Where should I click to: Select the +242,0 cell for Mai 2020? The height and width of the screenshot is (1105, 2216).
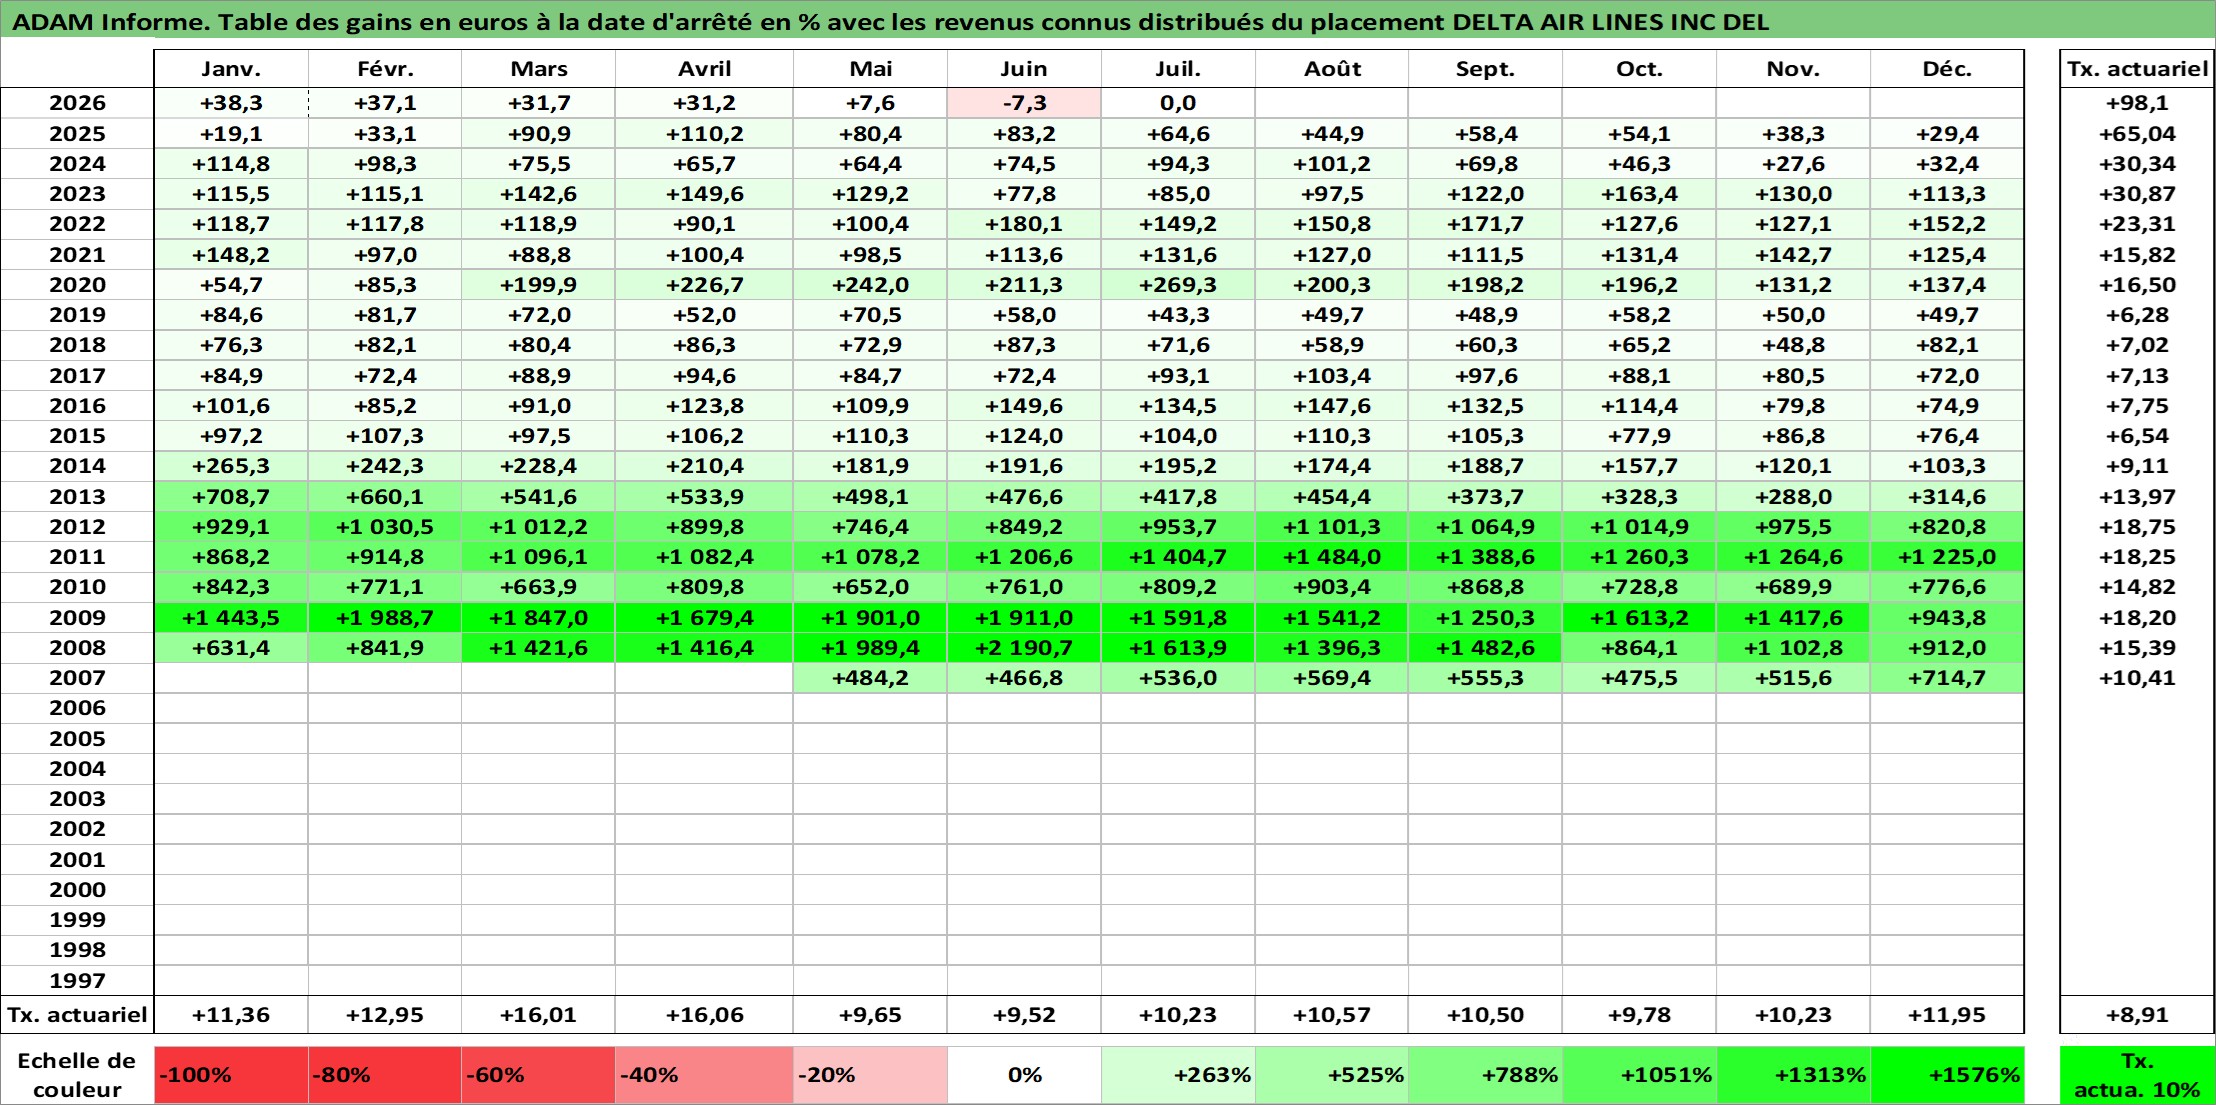(870, 285)
